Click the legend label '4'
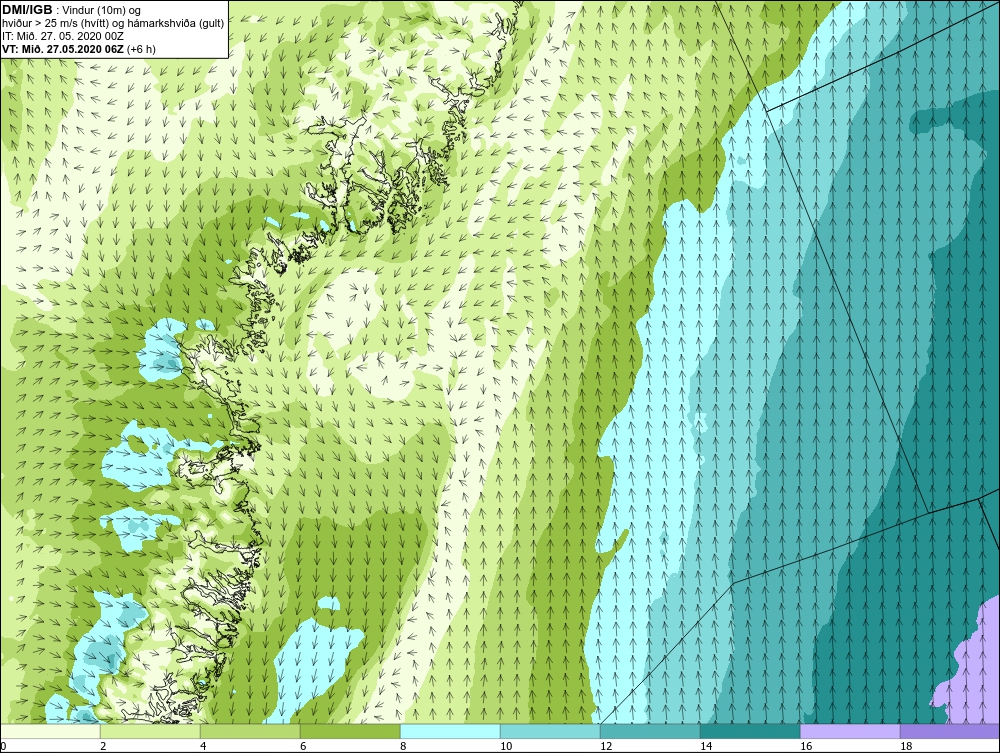Screen dimensions: 1000x753 [203, 746]
